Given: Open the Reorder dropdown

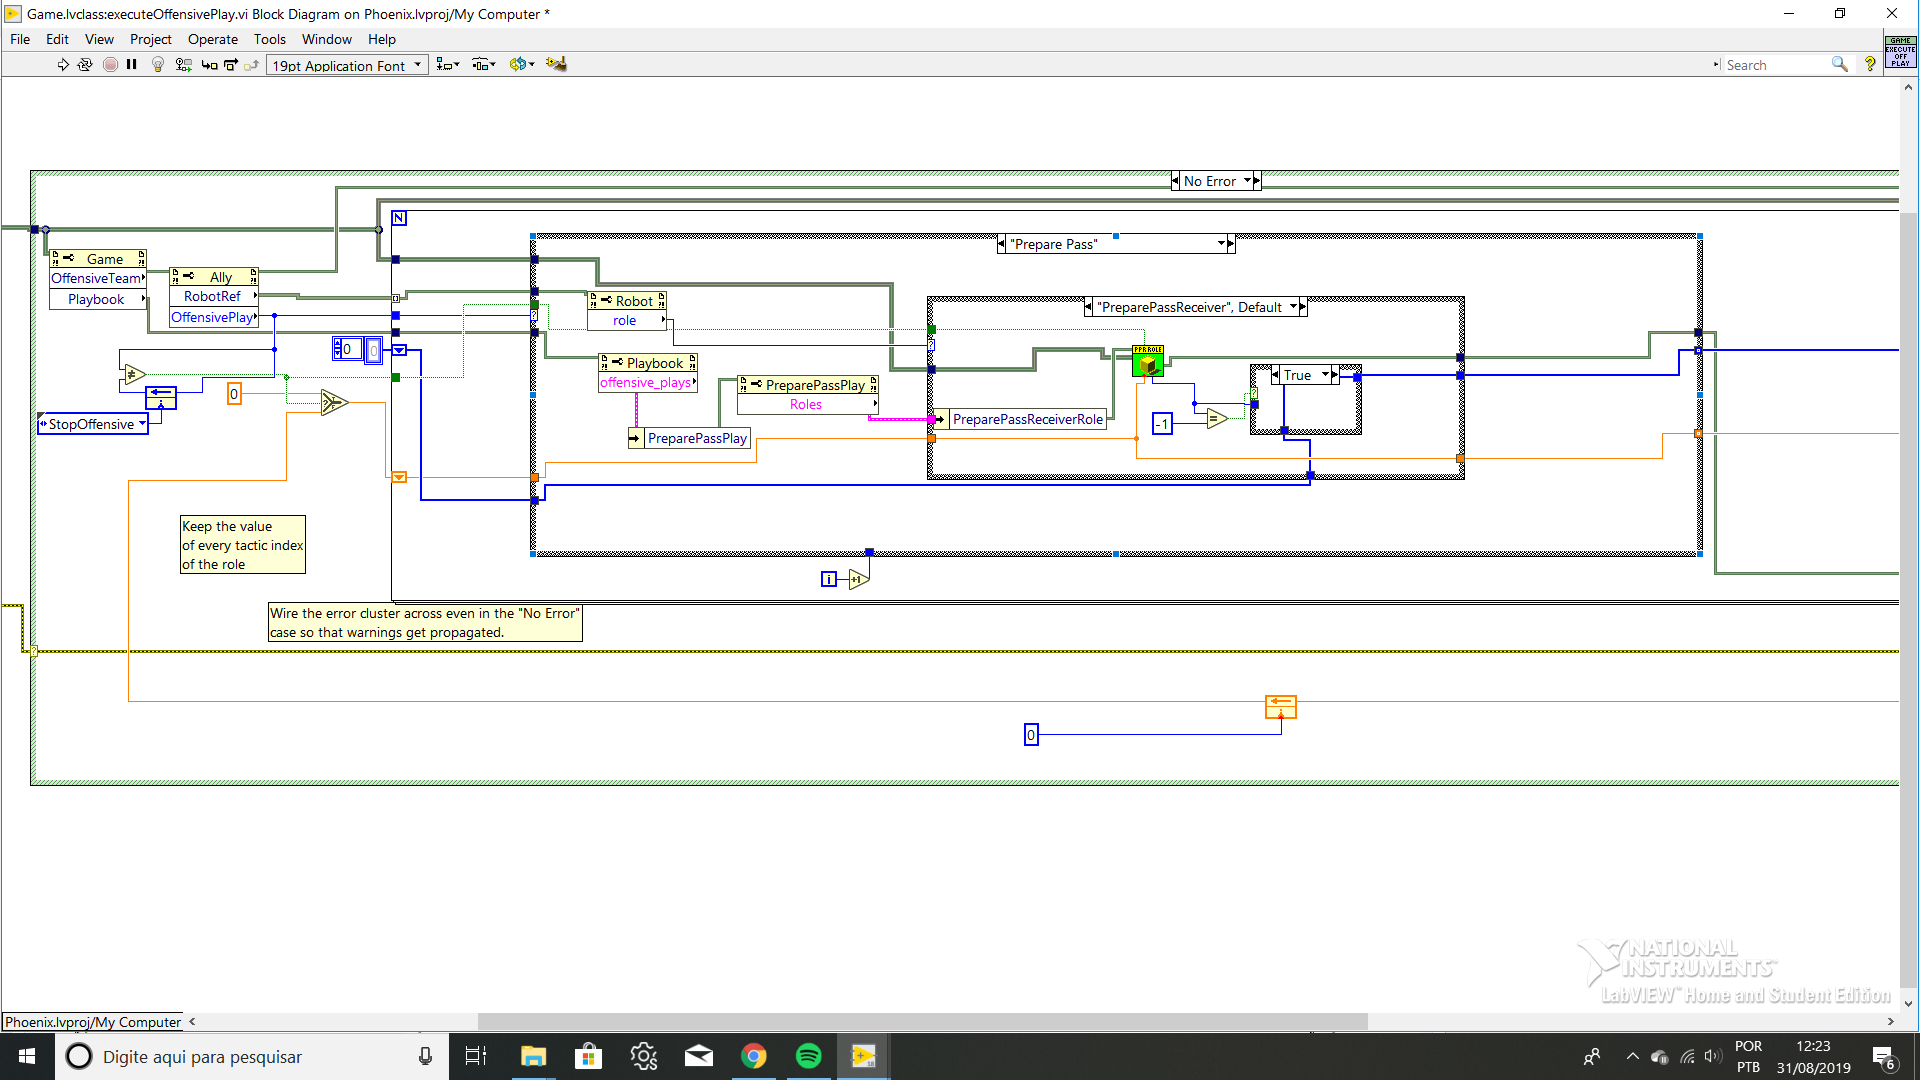Looking at the screenshot, I should [x=521, y=65].
